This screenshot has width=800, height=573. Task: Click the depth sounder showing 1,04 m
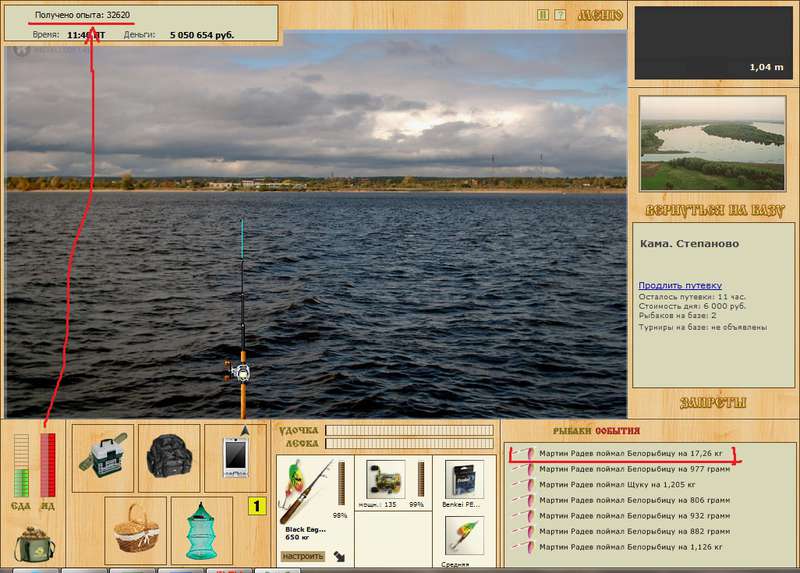[x=713, y=42]
